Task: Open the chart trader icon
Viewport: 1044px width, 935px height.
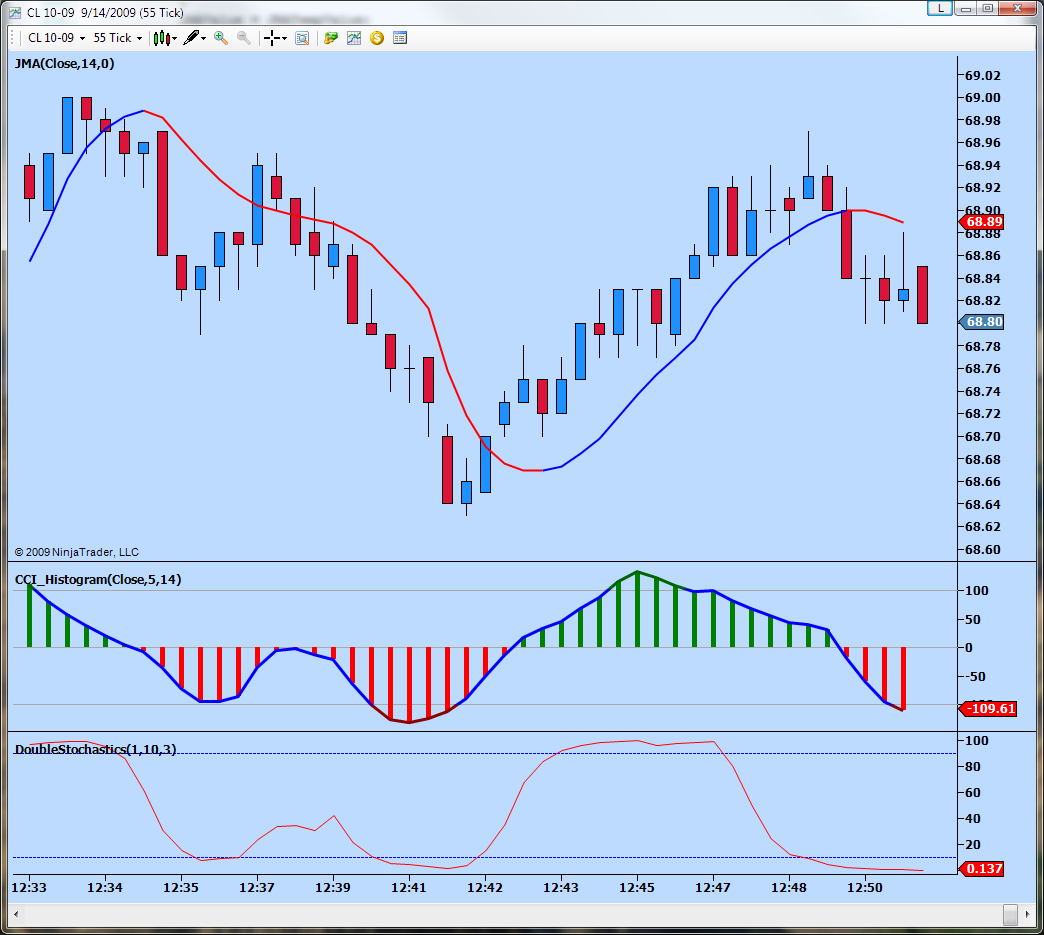Action: tap(331, 38)
